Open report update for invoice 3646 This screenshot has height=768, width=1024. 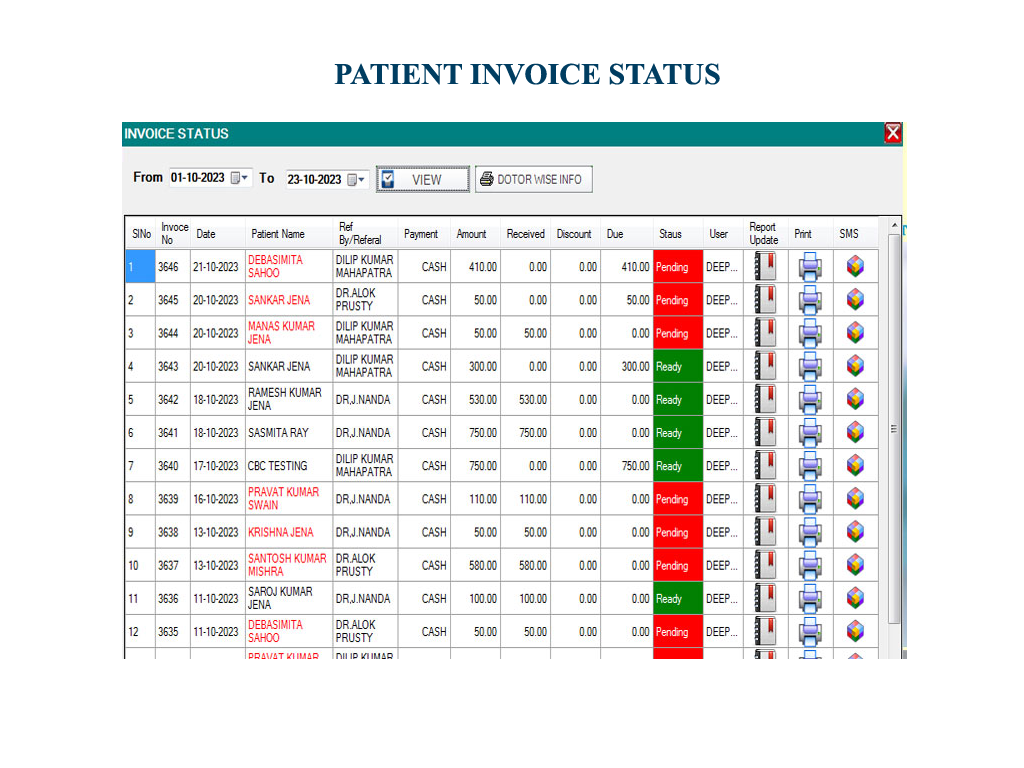[x=765, y=267]
